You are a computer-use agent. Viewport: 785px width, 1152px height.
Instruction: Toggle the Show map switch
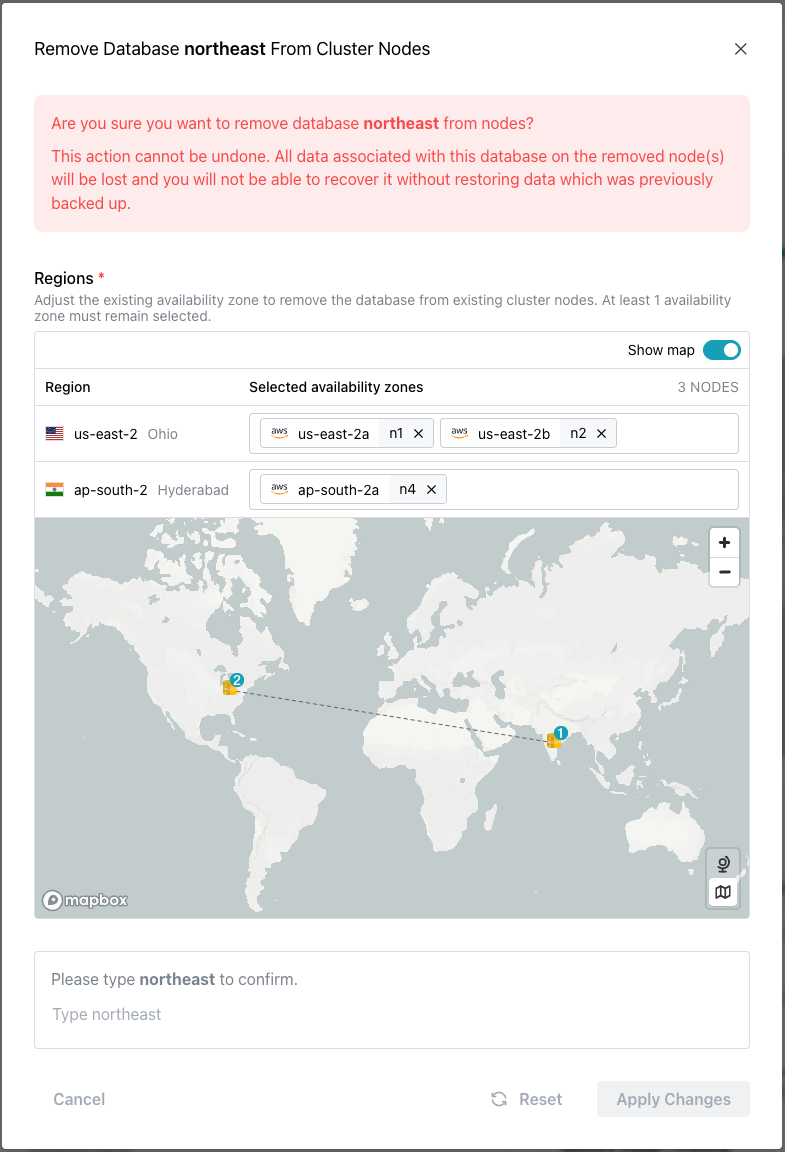point(721,350)
